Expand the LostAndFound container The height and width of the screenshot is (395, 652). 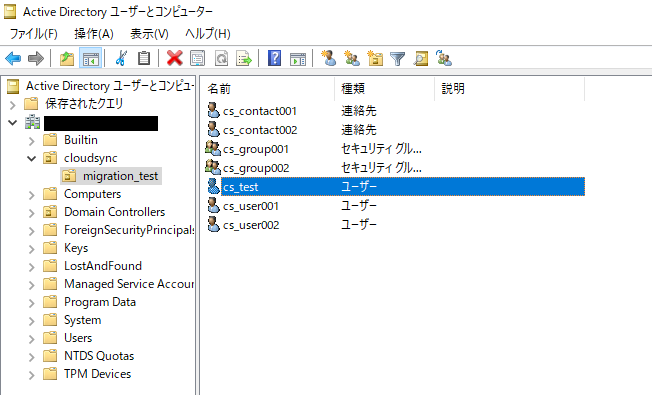click(32, 267)
